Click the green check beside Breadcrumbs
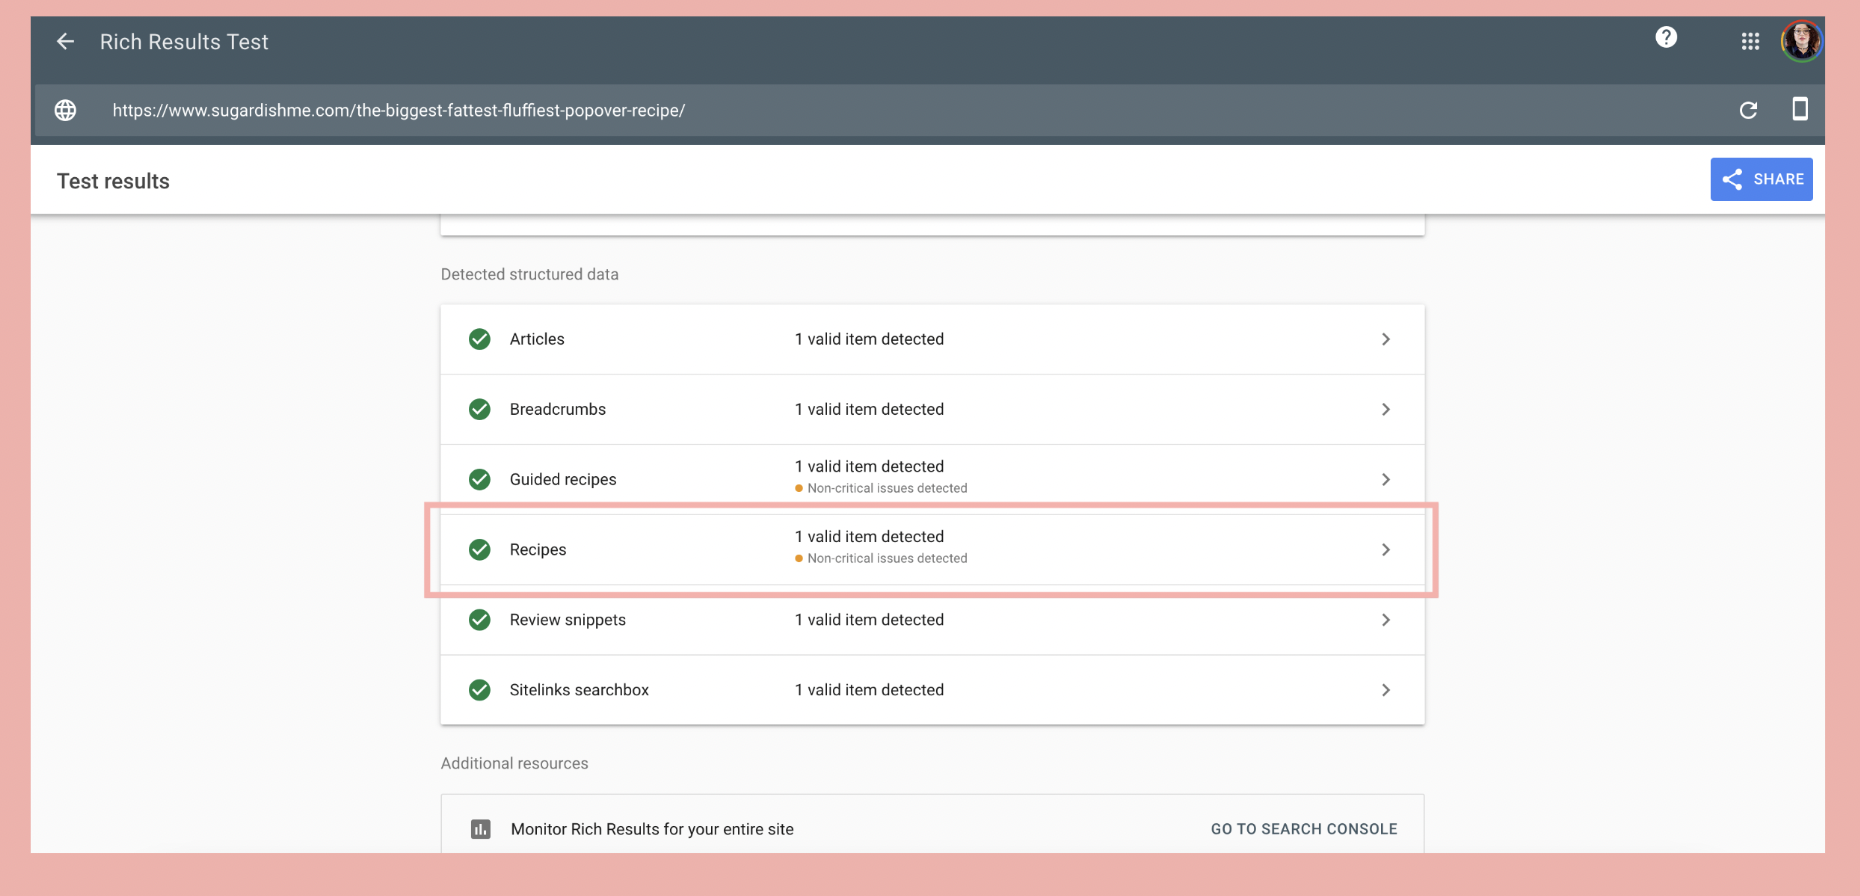The width and height of the screenshot is (1860, 896). 480,409
